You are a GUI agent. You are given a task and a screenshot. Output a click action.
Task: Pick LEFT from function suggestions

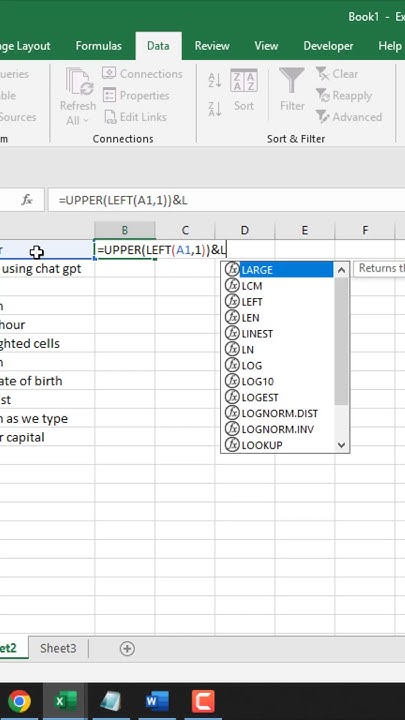(x=279, y=302)
